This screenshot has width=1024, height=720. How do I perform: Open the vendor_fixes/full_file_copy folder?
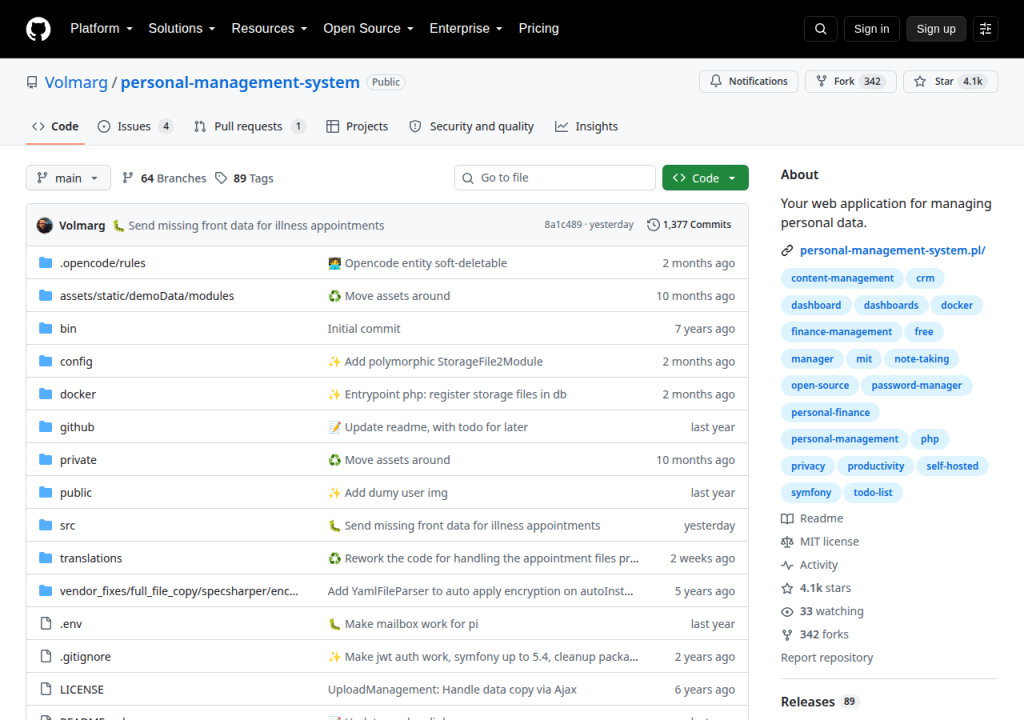point(179,591)
